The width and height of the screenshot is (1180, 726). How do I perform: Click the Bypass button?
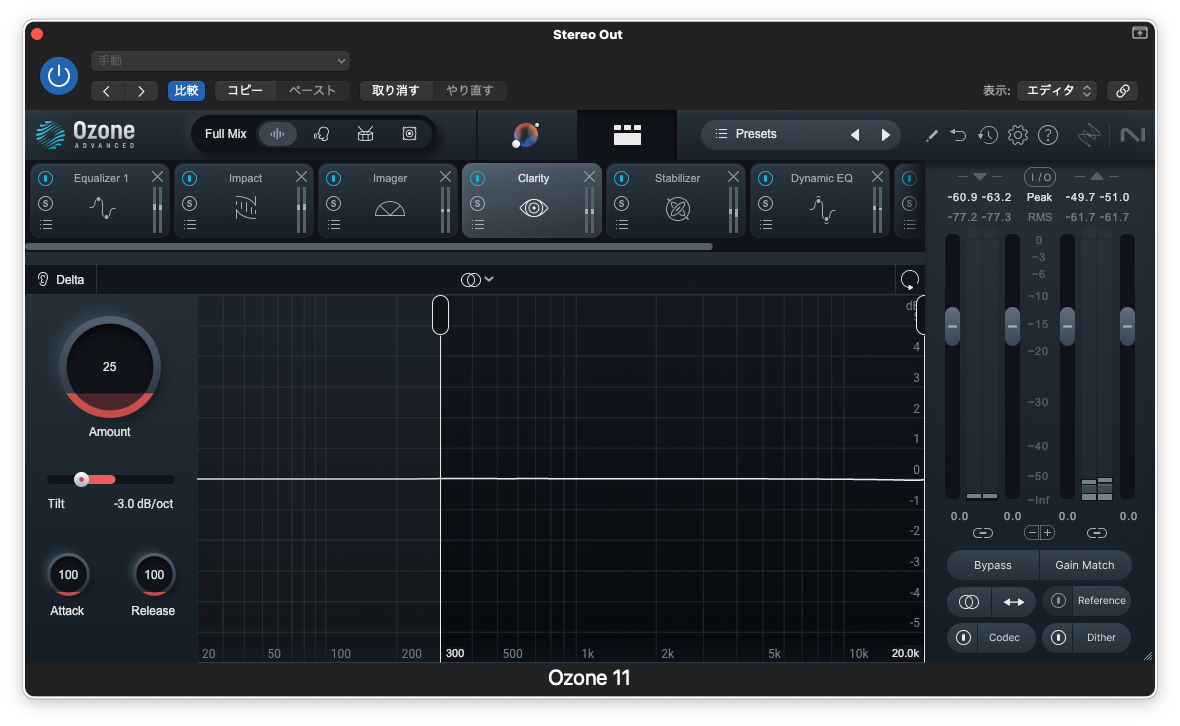point(991,565)
